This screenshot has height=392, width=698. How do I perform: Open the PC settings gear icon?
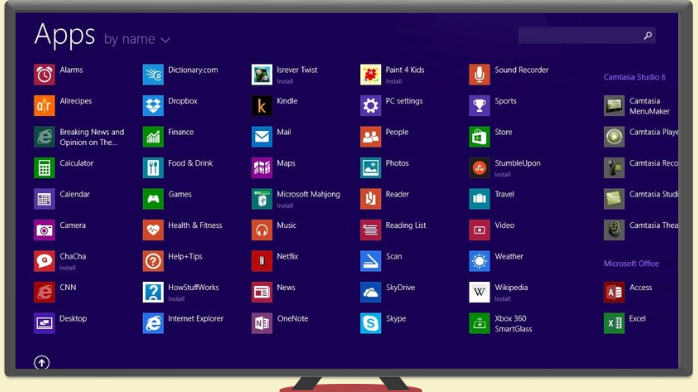coord(370,105)
